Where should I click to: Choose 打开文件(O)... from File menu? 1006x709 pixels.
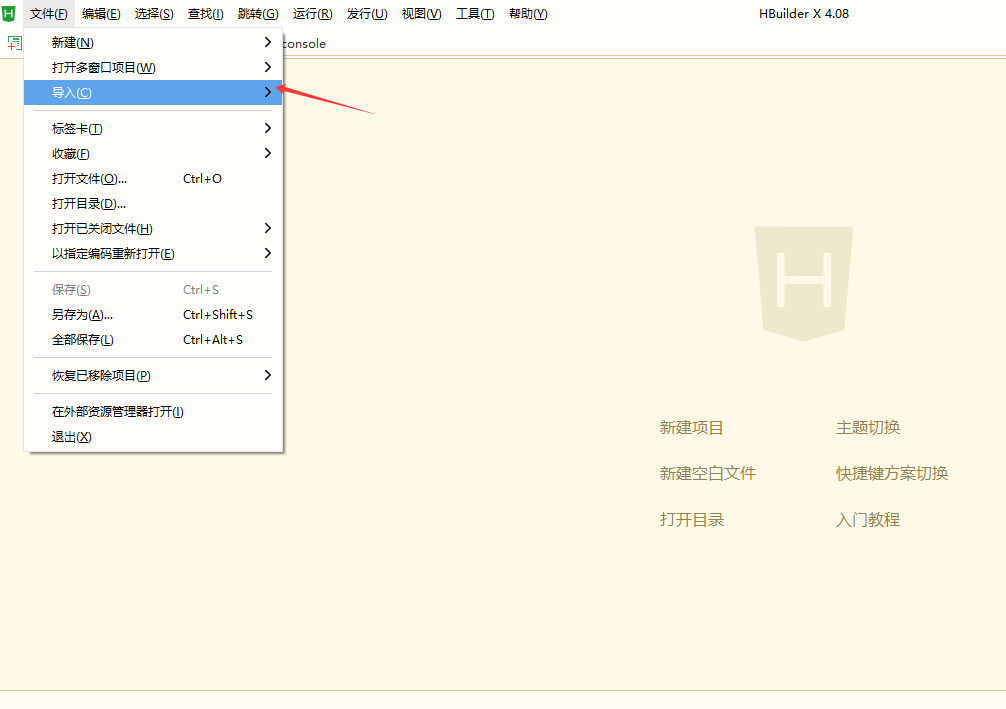click(x=153, y=178)
